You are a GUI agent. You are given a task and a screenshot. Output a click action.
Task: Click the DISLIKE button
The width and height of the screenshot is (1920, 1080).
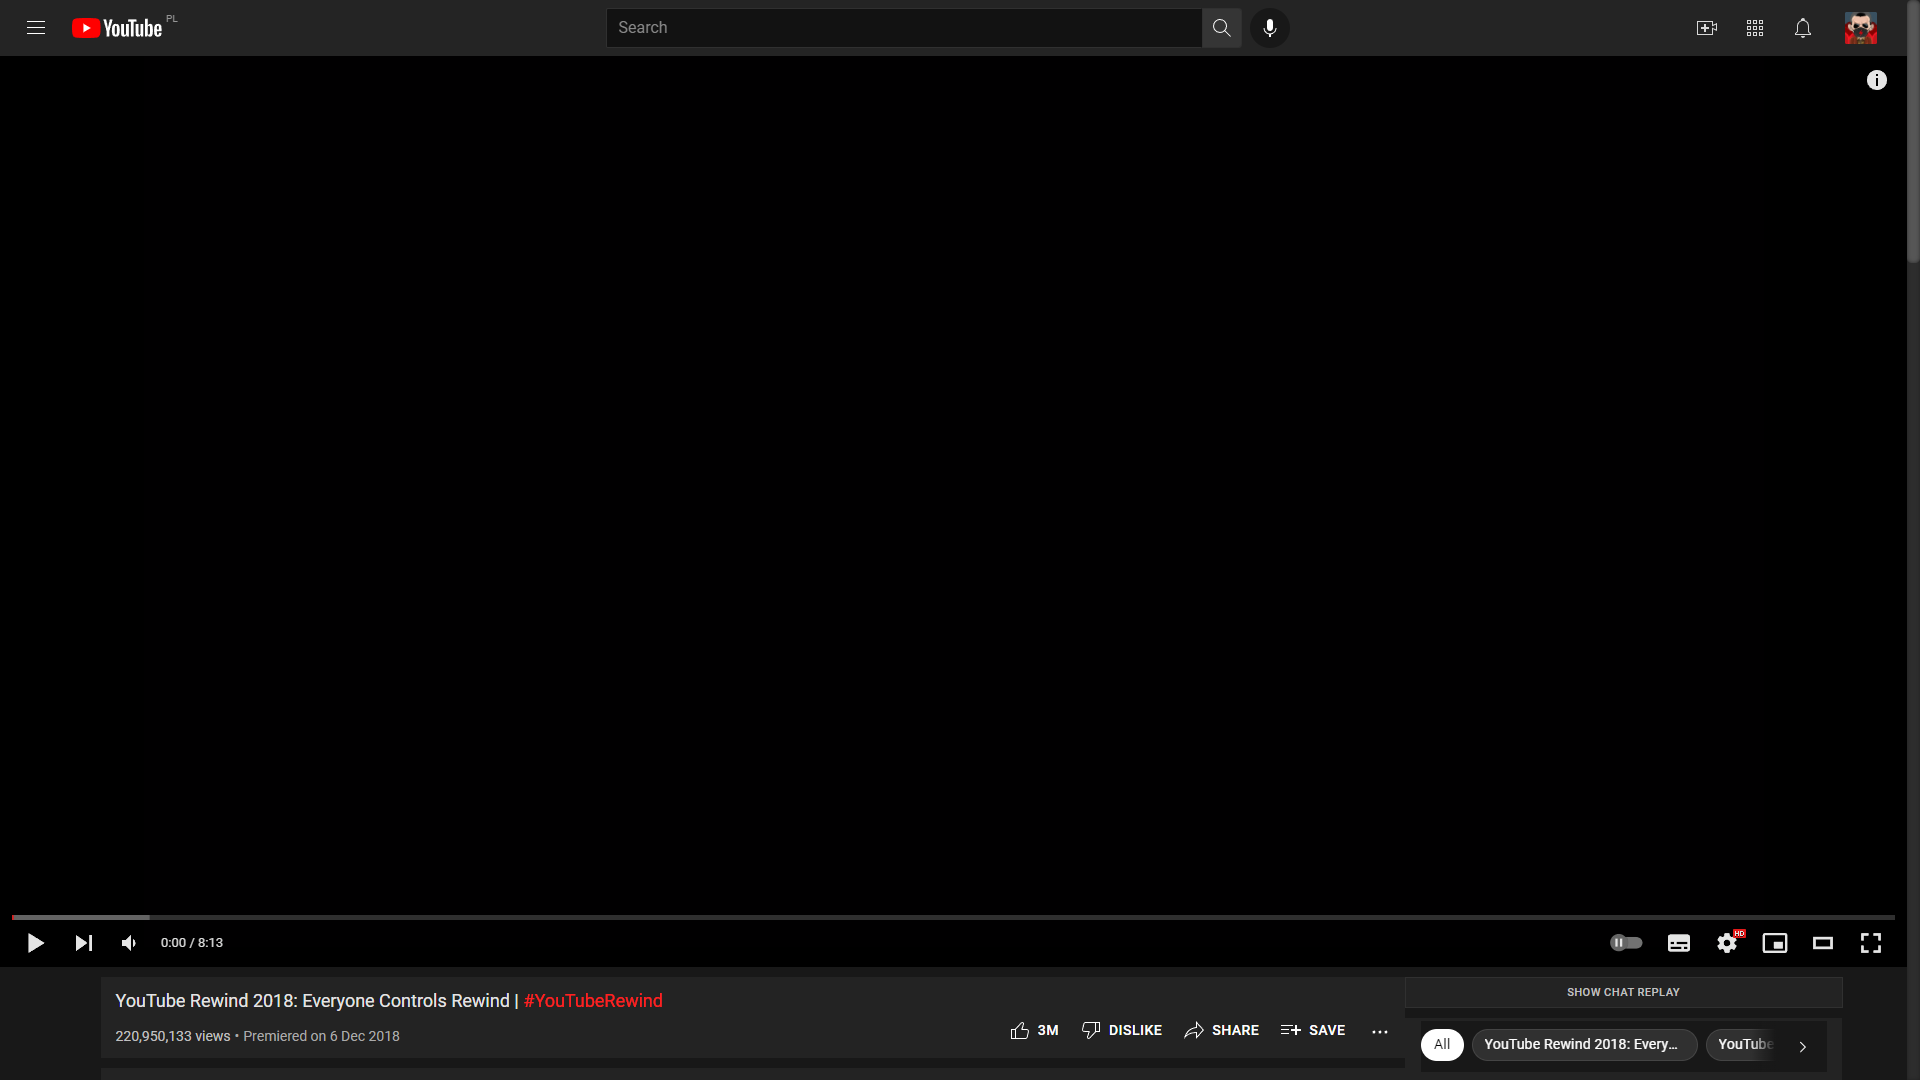[1122, 1030]
